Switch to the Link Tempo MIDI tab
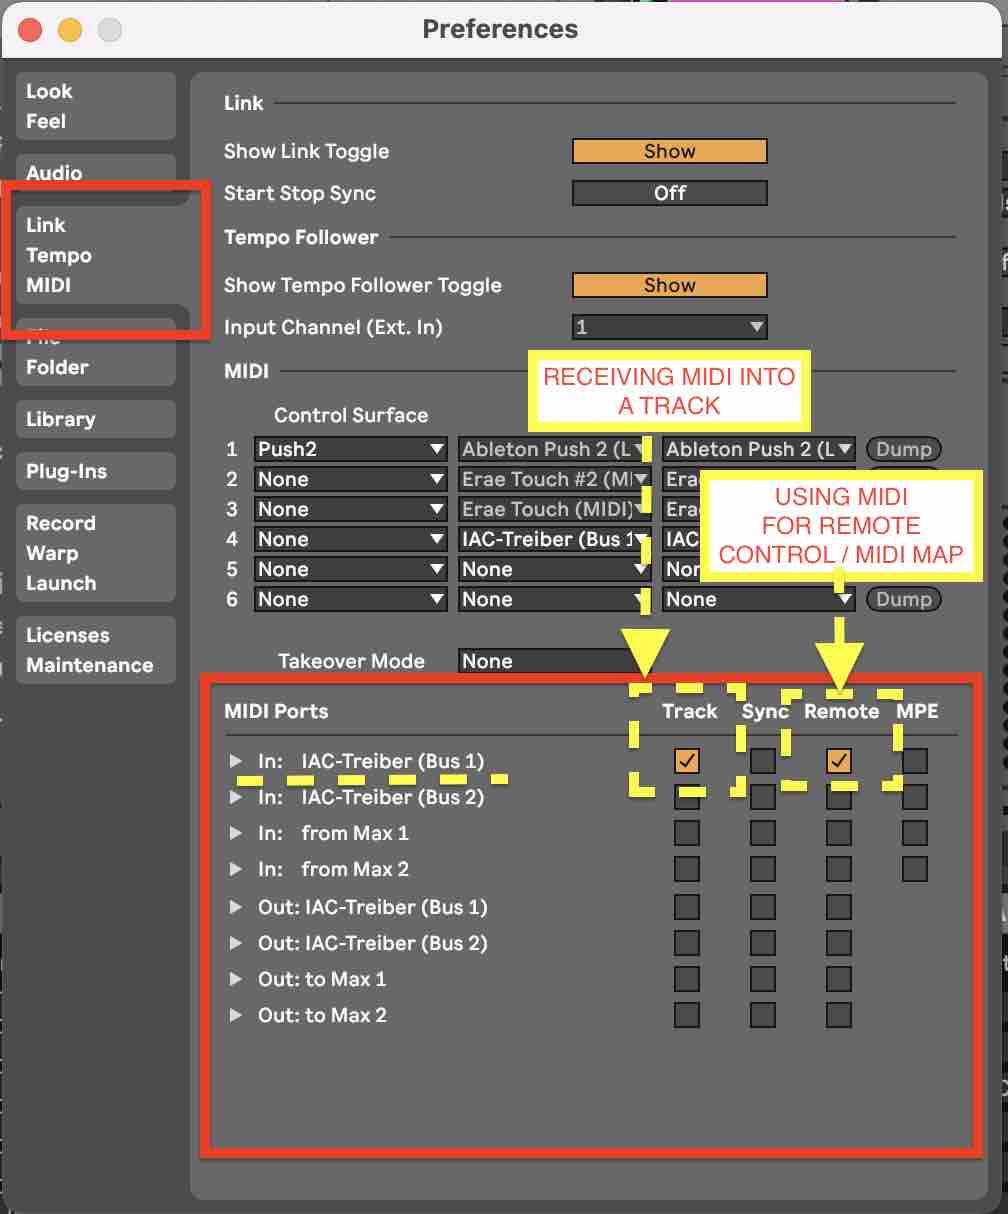This screenshot has width=1008, height=1214. [x=59, y=255]
